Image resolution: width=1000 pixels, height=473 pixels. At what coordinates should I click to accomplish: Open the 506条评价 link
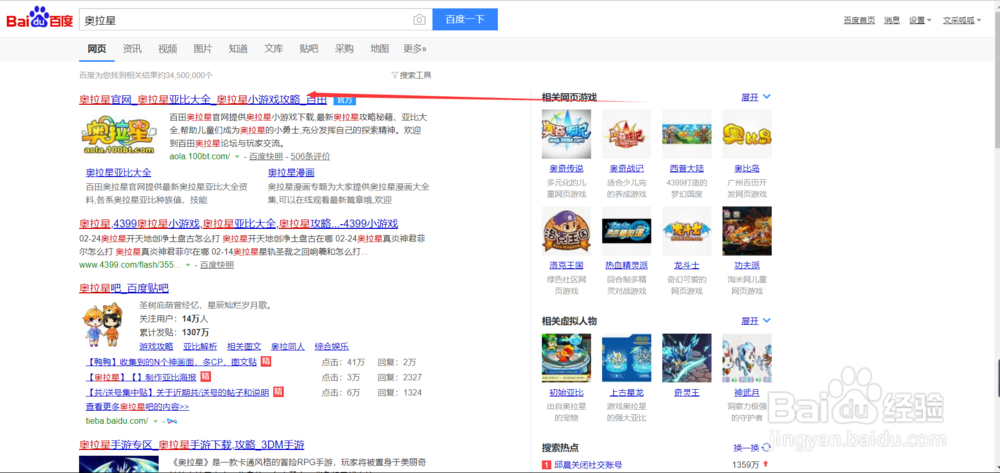coord(311,156)
